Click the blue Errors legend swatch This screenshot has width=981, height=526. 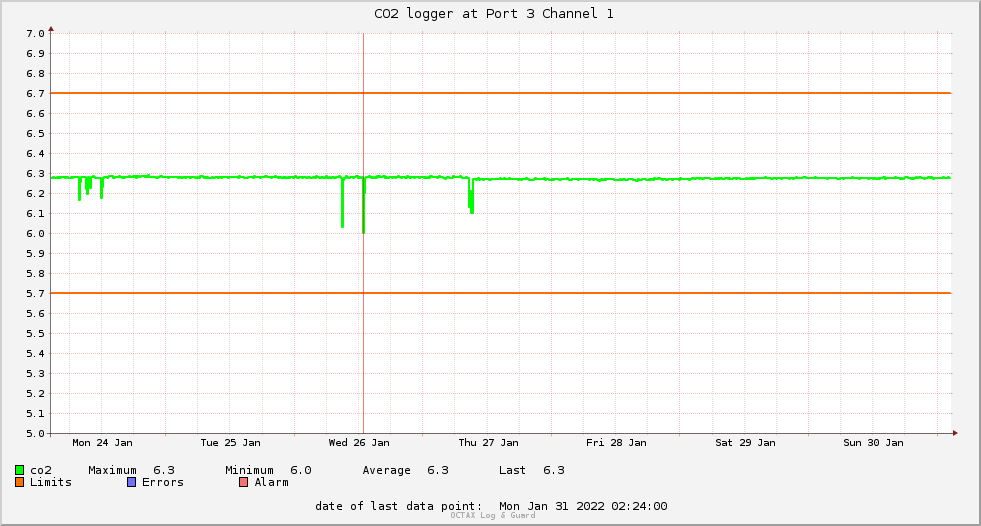[131, 482]
